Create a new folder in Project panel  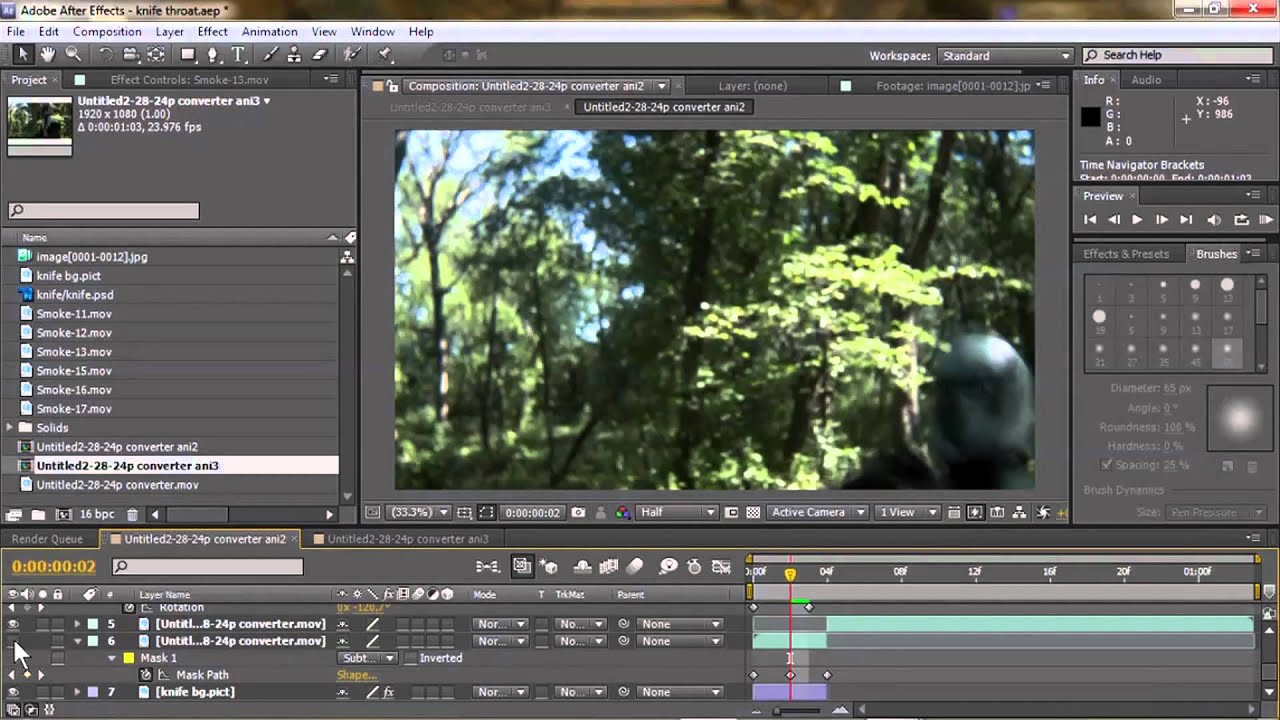tap(38, 514)
